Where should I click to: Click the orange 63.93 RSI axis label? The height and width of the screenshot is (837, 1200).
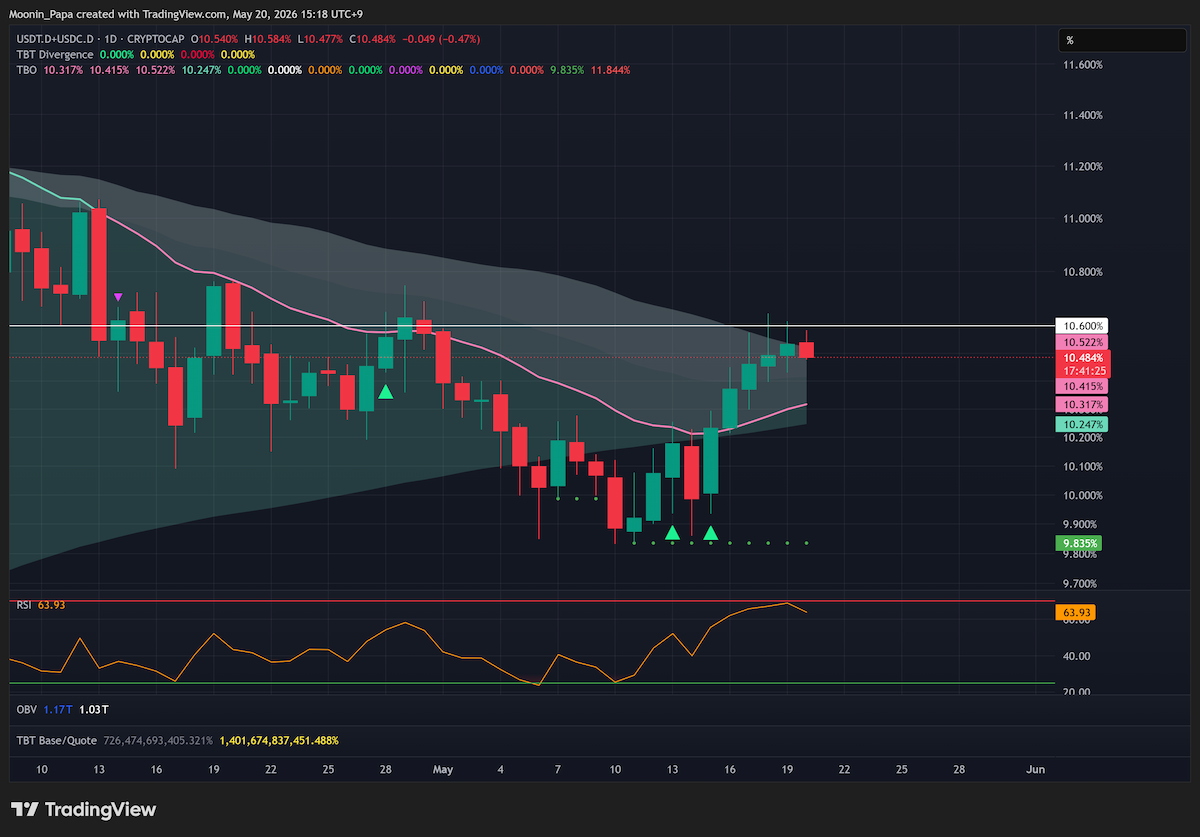[1076, 612]
